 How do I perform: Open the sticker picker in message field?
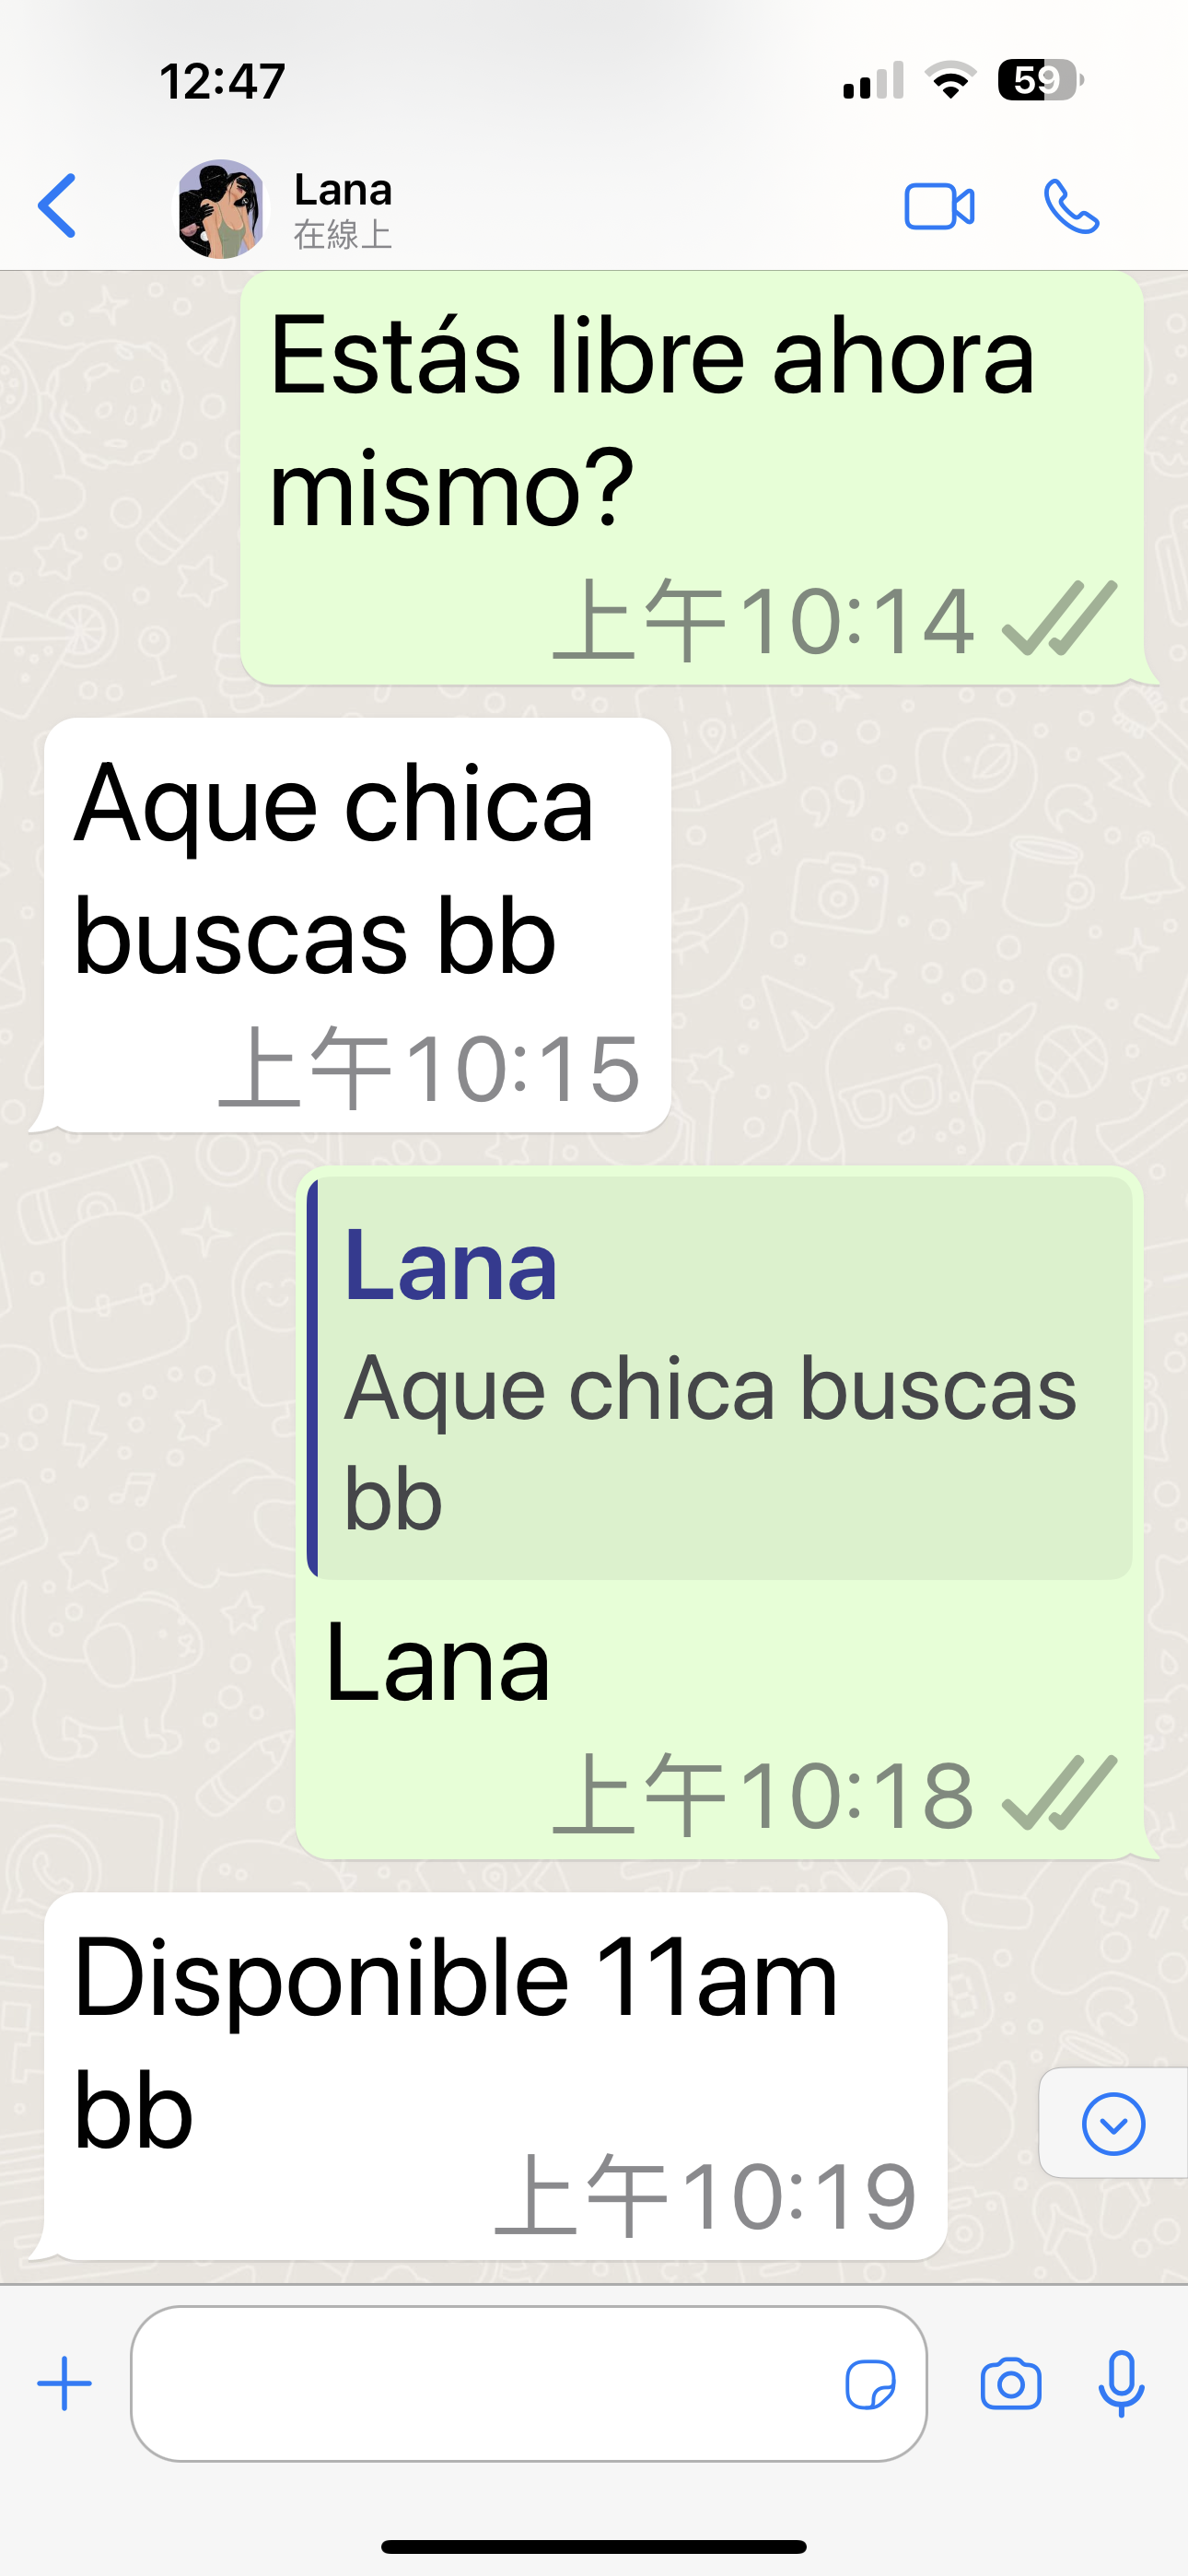(x=870, y=2385)
